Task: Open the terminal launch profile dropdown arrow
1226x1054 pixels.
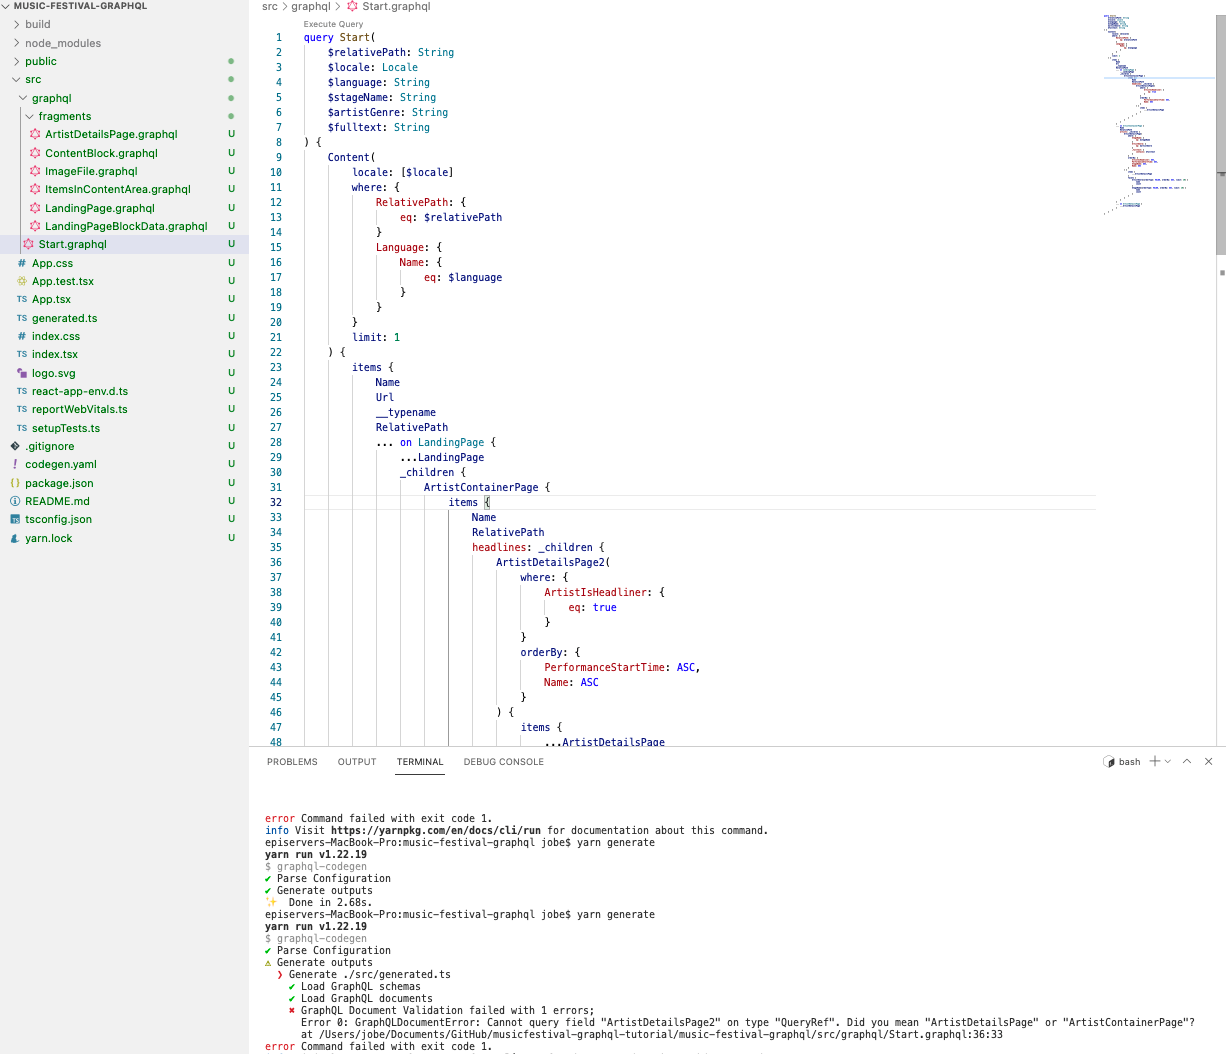Action: [1168, 762]
